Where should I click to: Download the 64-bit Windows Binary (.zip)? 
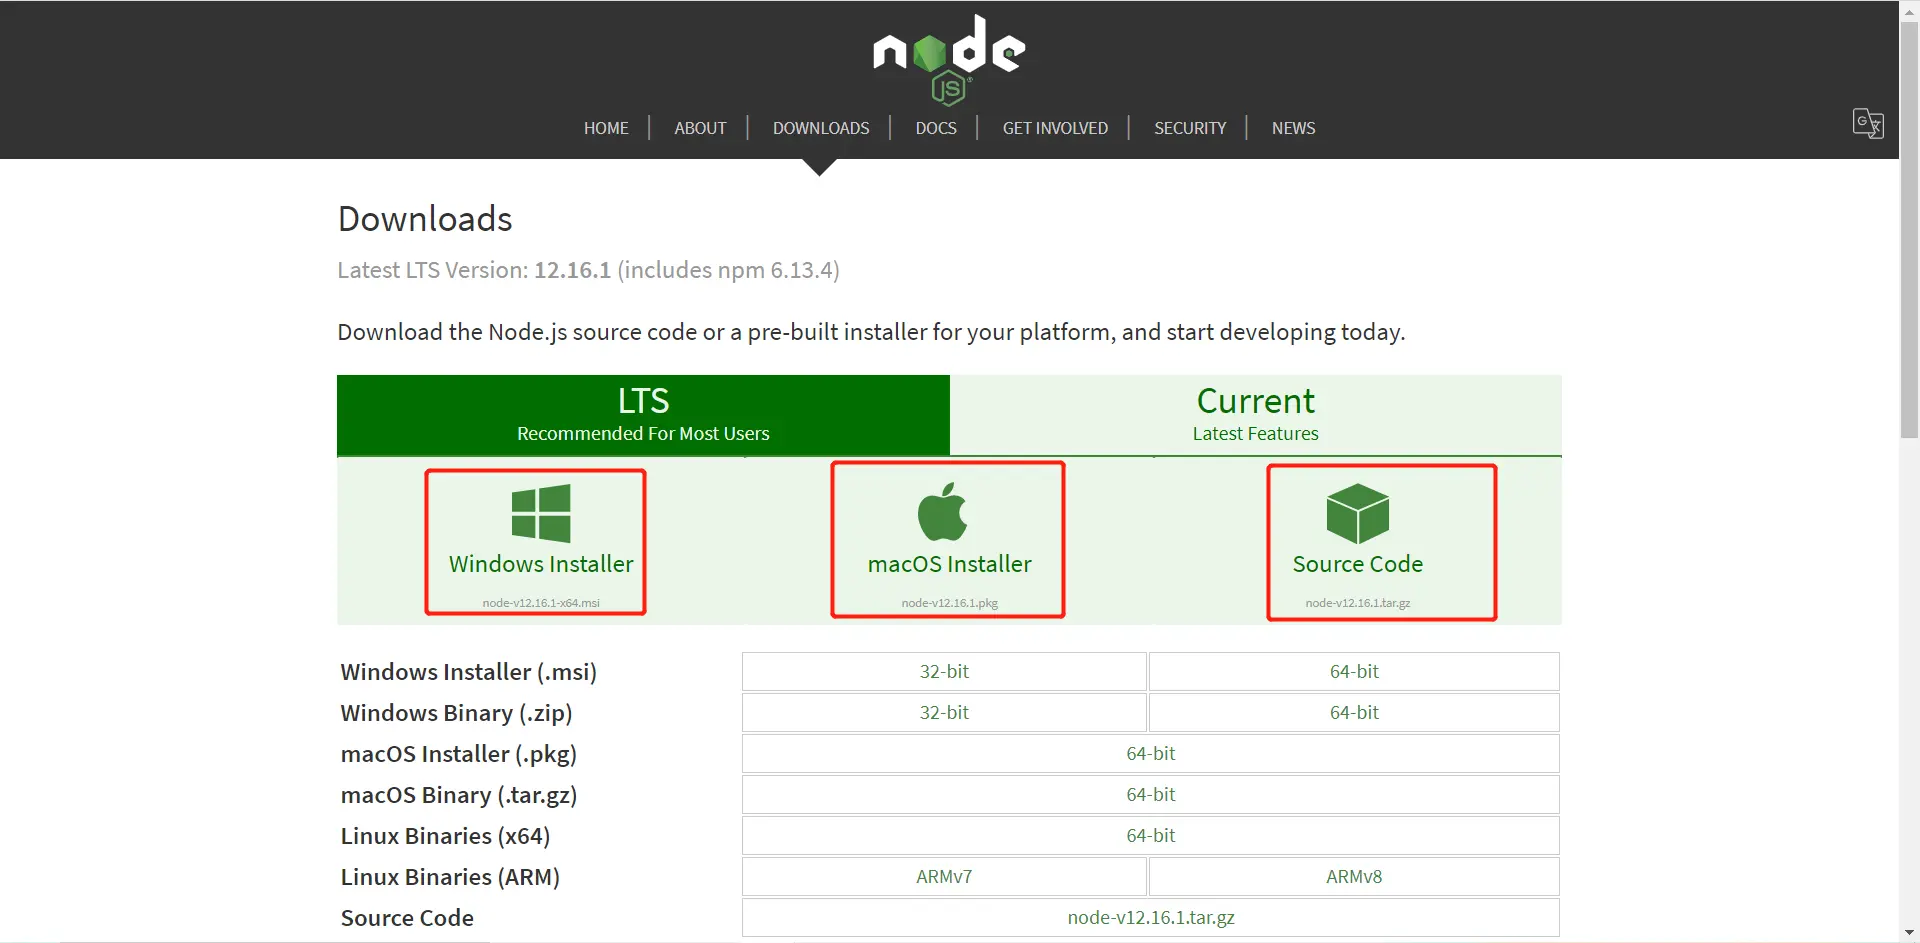tap(1354, 712)
